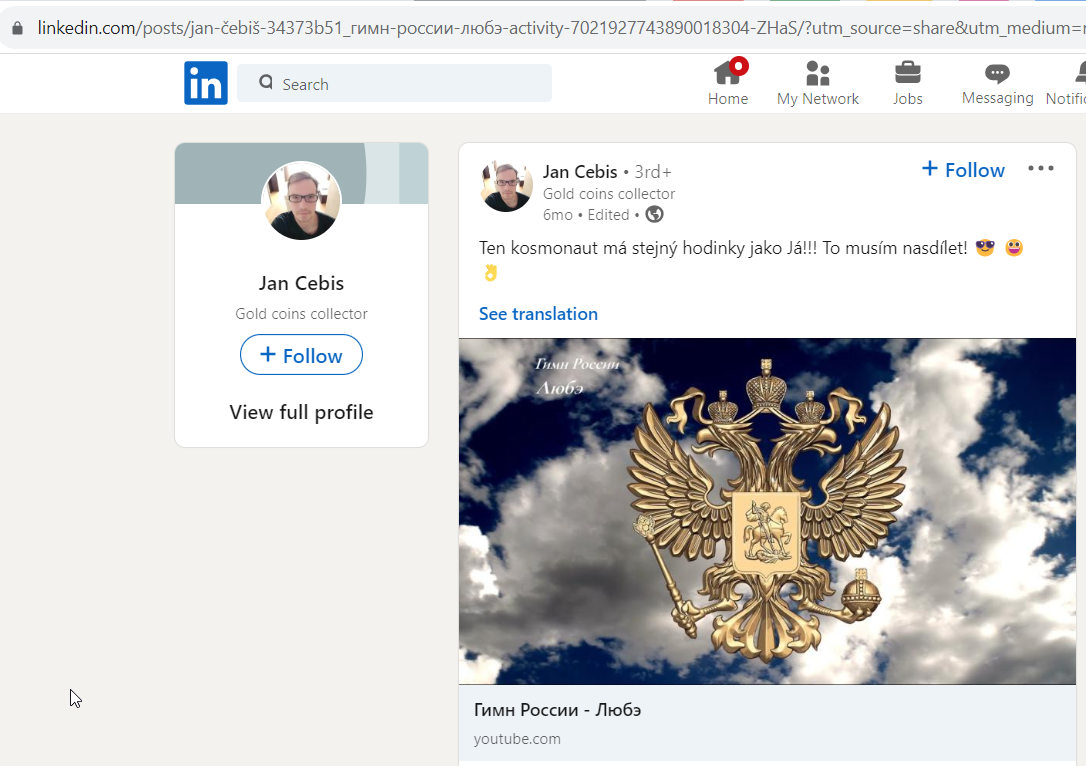Follow Jan Cebis from the post header
The height and width of the screenshot is (766, 1086).
(963, 170)
